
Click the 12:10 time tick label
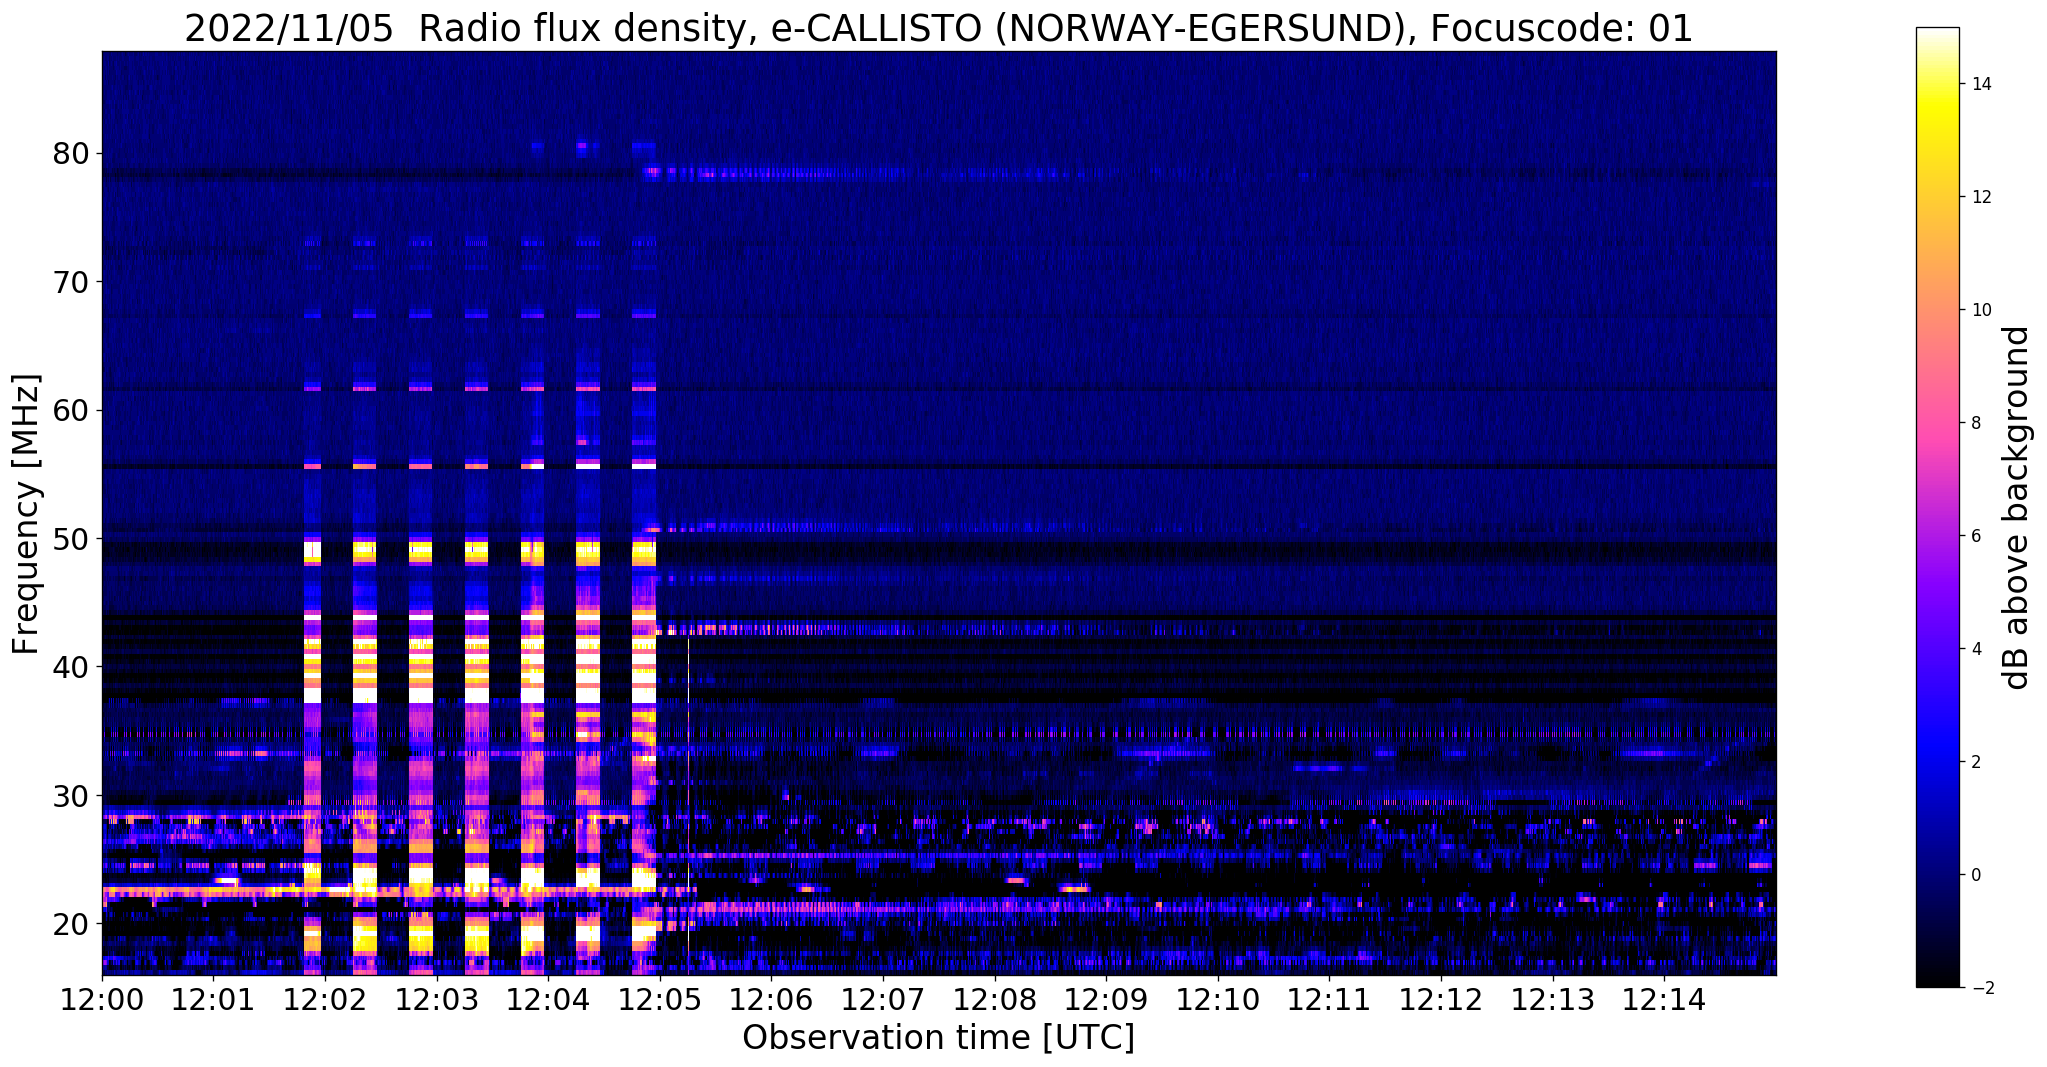point(1218,1000)
